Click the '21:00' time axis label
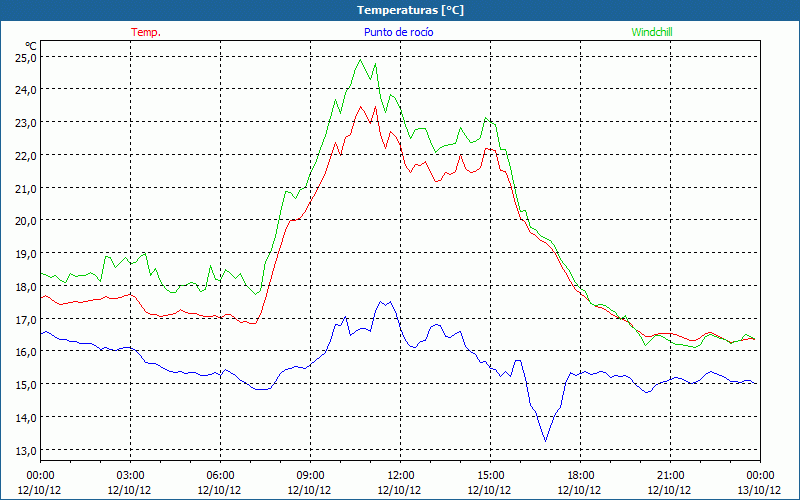 (670, 476)
